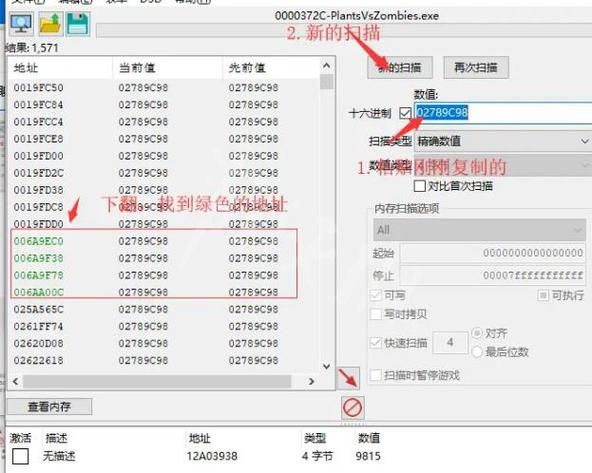Image resolution: width=592 pixels, height=473 pixels.
Task: Select address 0019FC50 row
Action: click(164, 88)
